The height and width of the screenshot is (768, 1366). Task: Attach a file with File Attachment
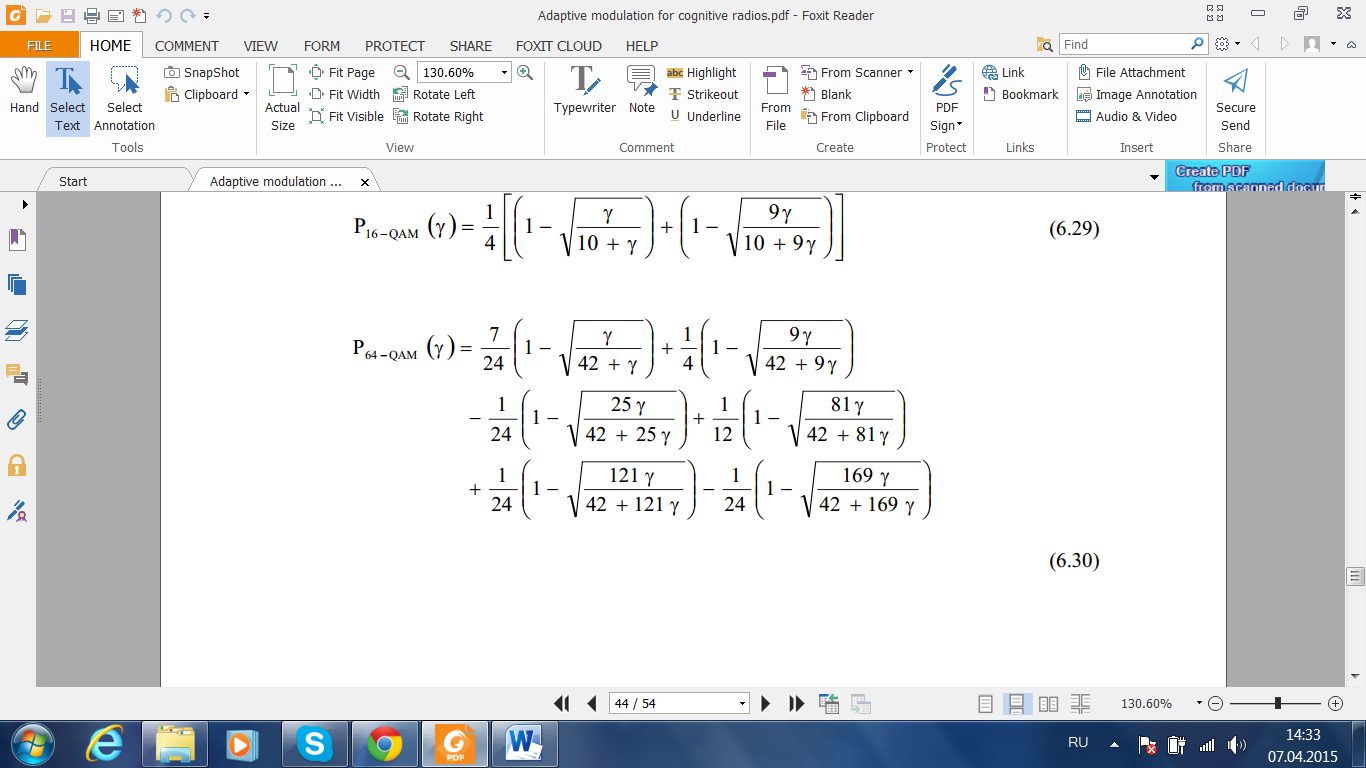click(1131, 73)
